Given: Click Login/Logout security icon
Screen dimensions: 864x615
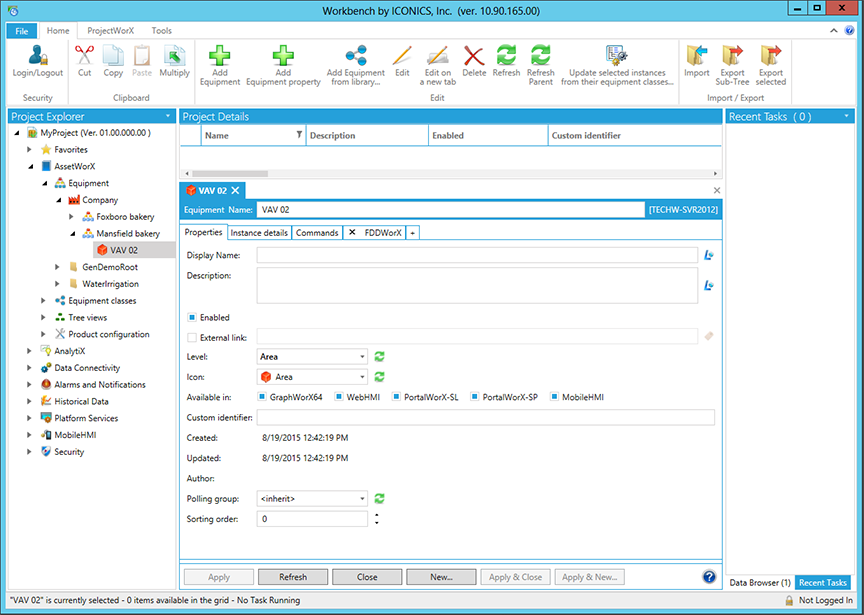Looking at the screenshot, I should tap(38, 58).
